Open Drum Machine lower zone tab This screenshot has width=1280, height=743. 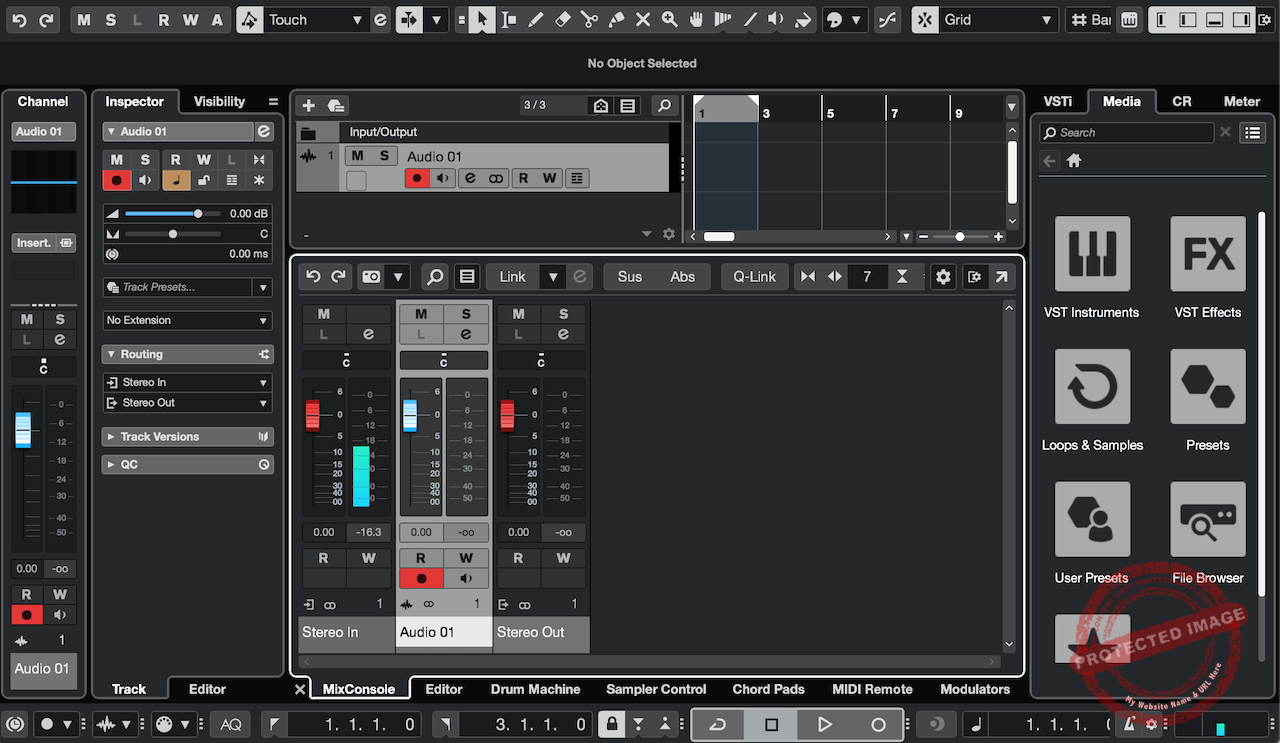pyautogui.click(x=535, y=689)
